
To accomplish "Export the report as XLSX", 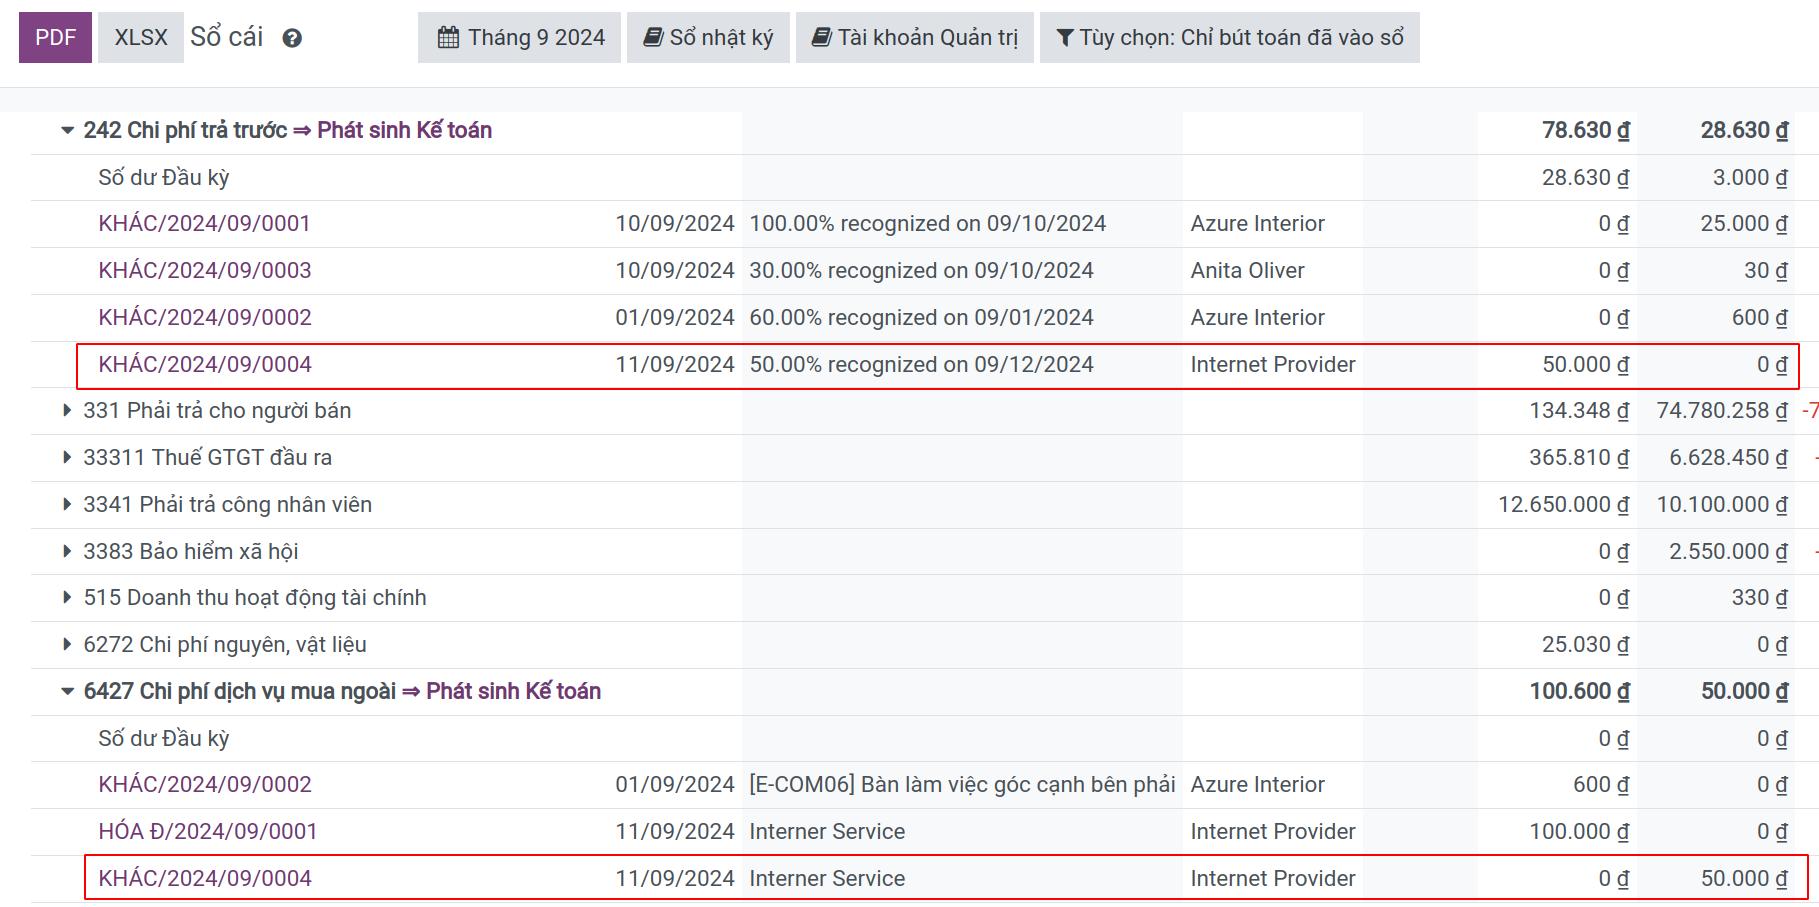I will pyautogui.click(x=141, y=38).
